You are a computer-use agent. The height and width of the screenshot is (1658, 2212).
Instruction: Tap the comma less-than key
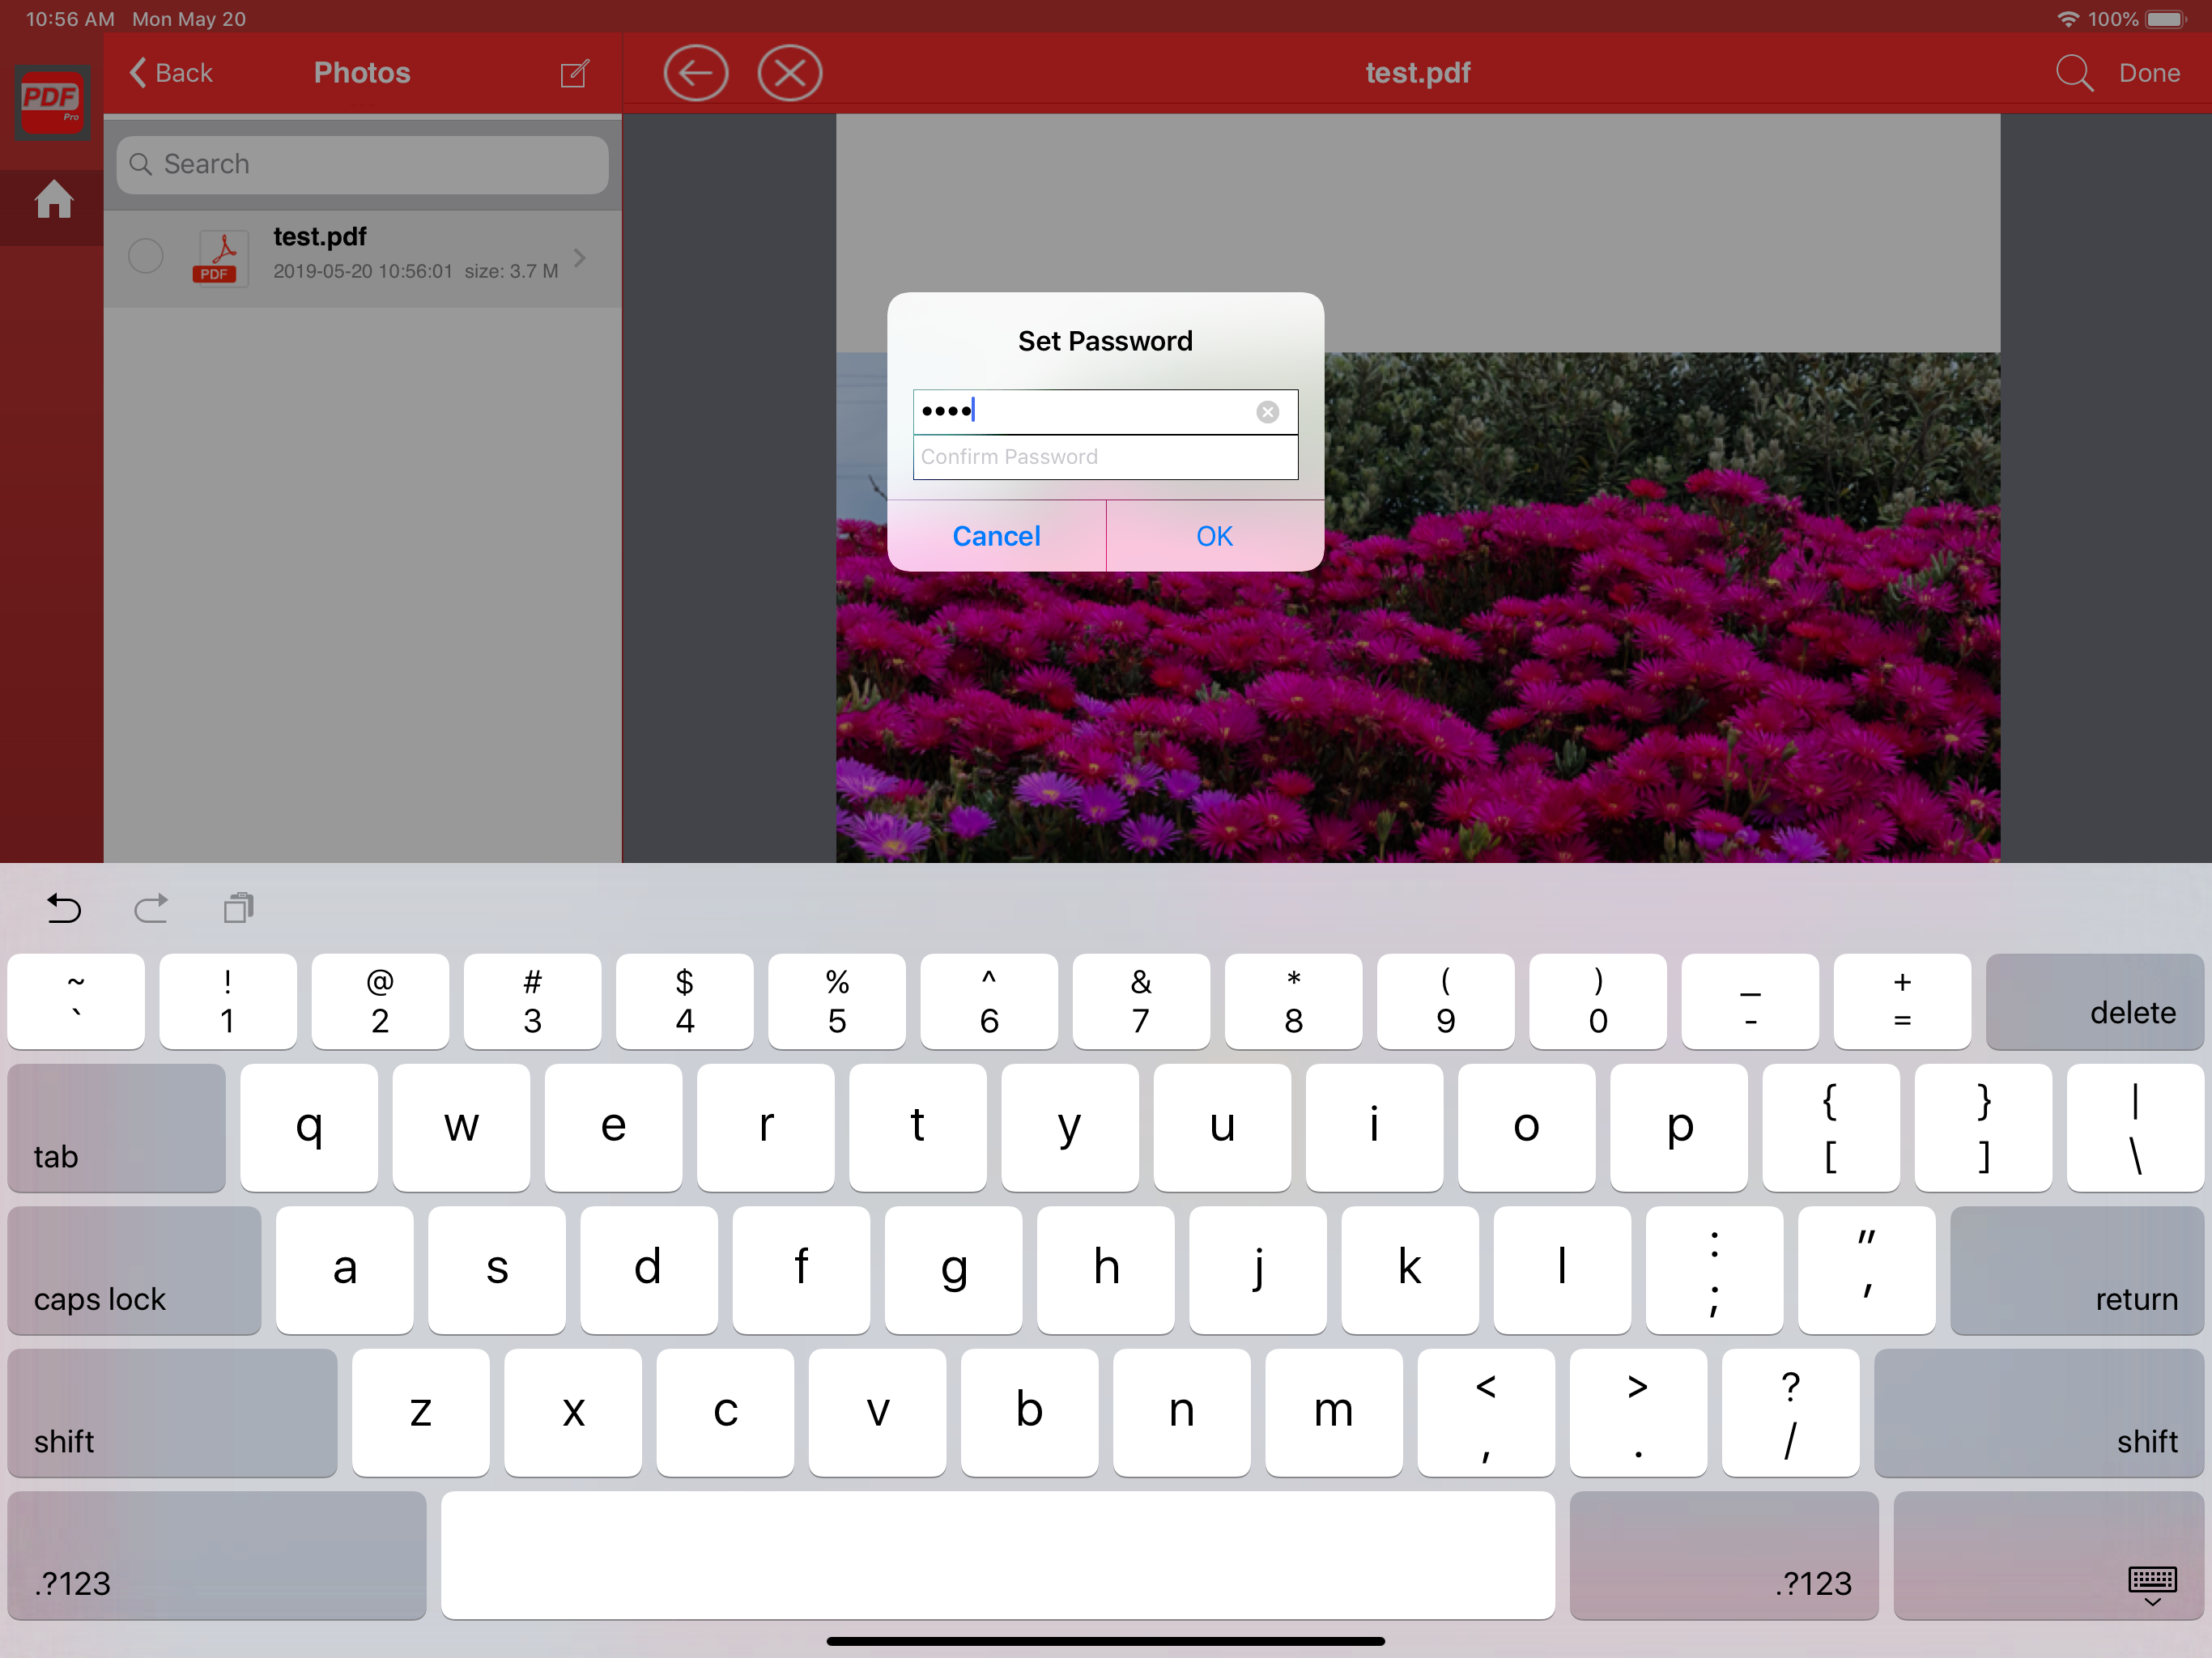[x=1486, y=1413]
